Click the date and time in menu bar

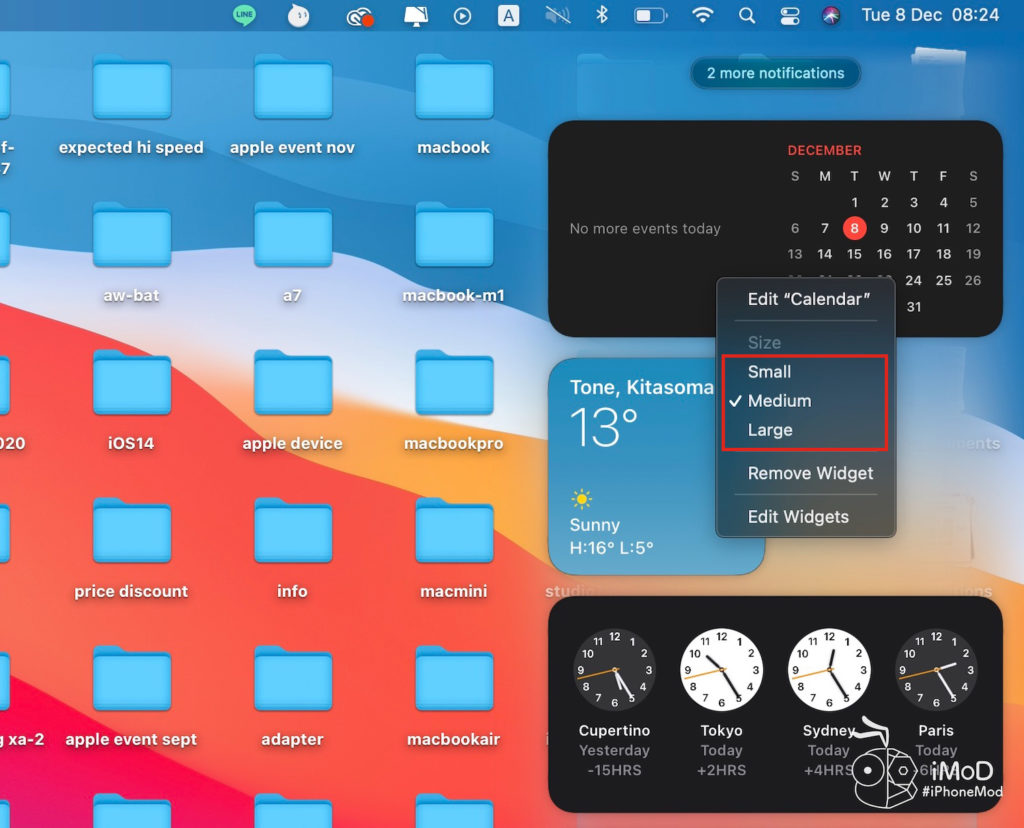[x=930, y=15]
